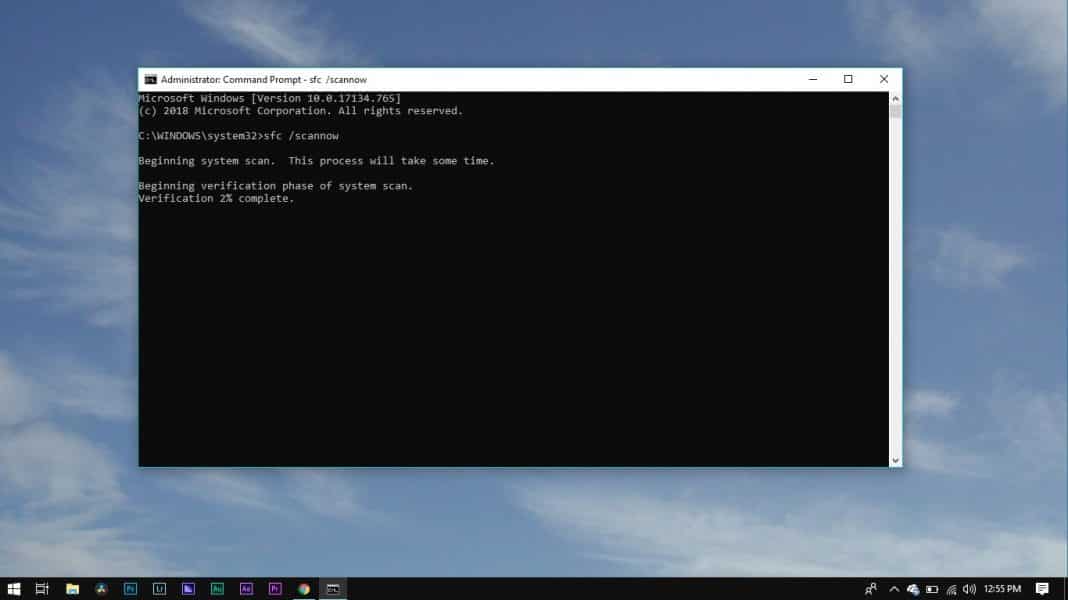Expand hidden icons with the tray chevron
1068x600 pixels.
[x=894, y=589]
